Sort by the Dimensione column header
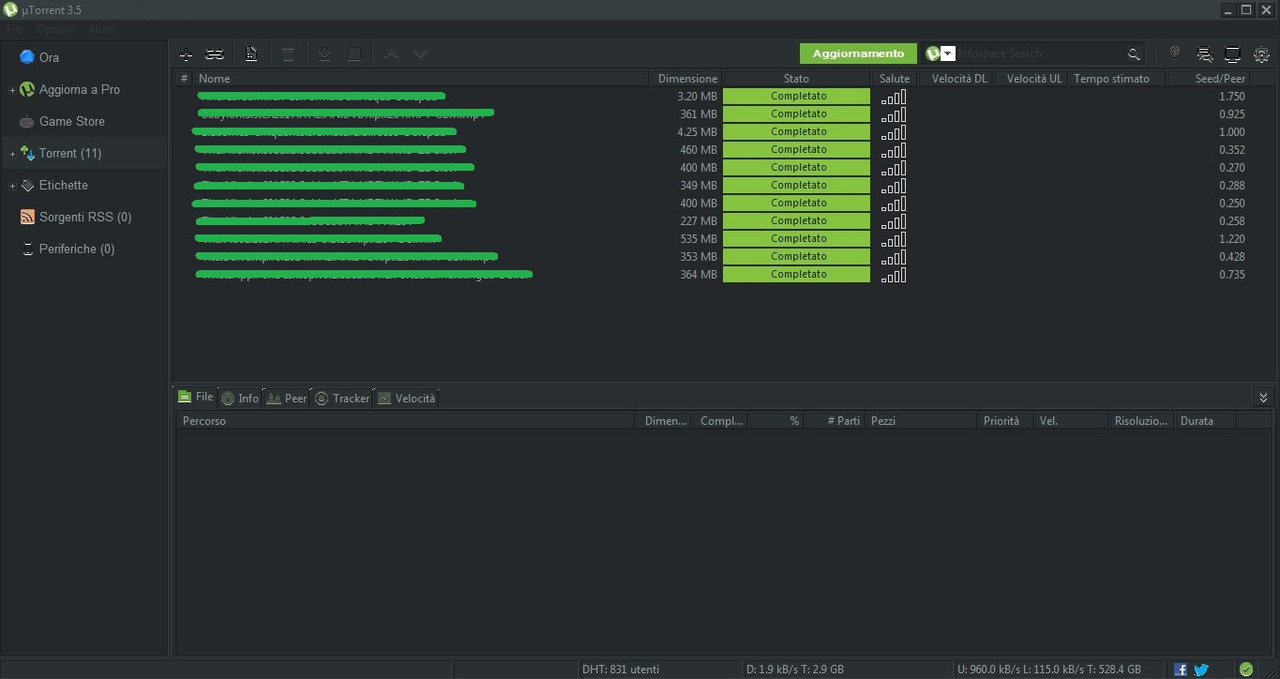 [x=686, y=78]
